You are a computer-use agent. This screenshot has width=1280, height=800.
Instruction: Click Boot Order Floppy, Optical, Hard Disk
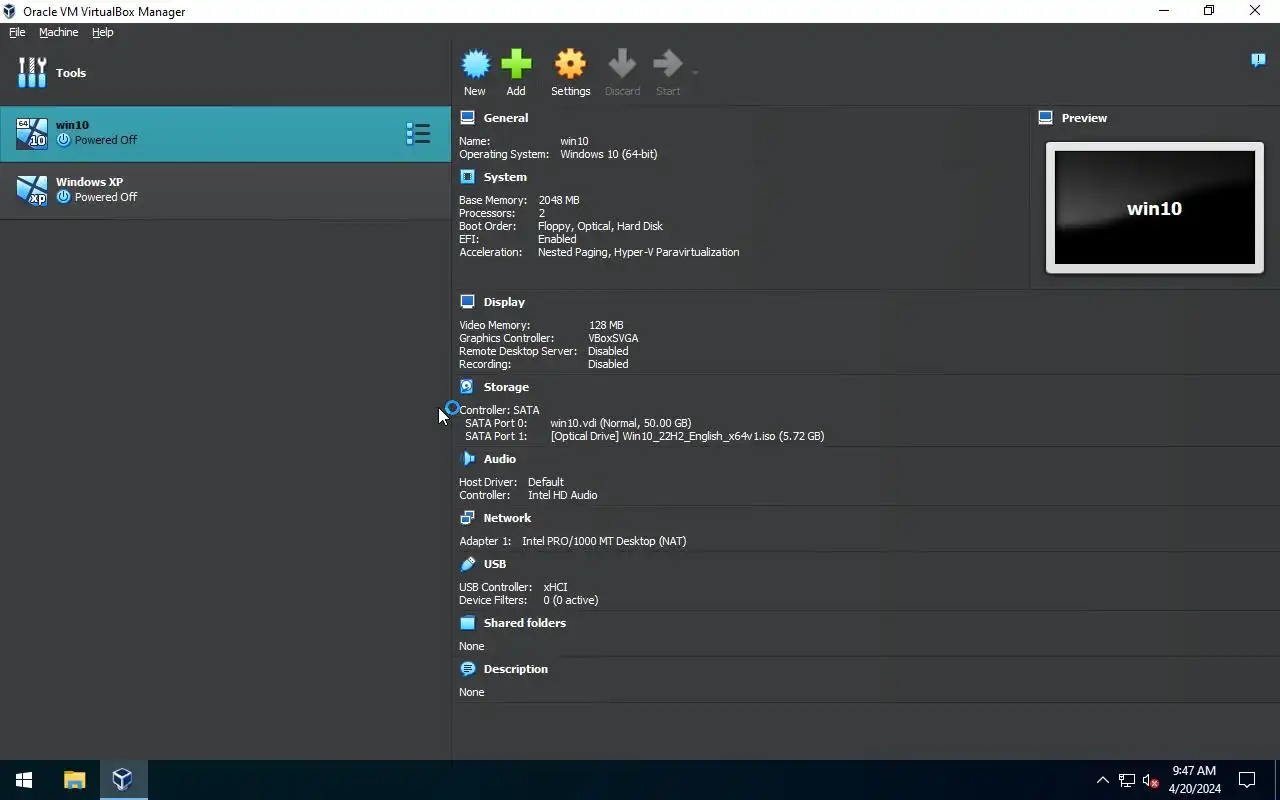(x=600, y=226)
